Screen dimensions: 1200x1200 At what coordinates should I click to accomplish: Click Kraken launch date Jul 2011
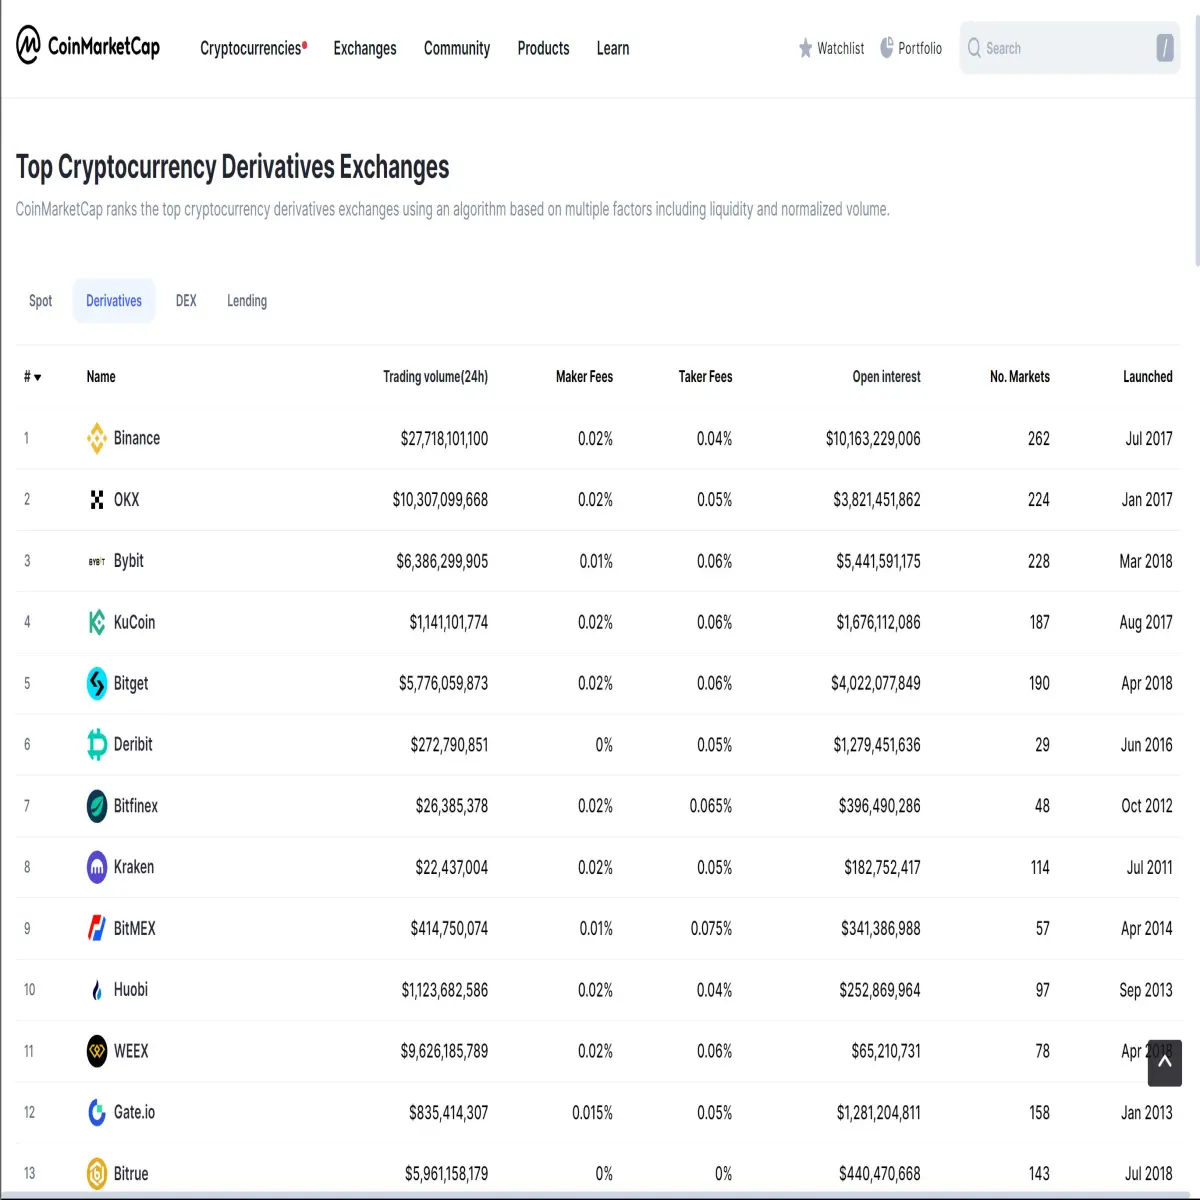(x=1149, y=868)
